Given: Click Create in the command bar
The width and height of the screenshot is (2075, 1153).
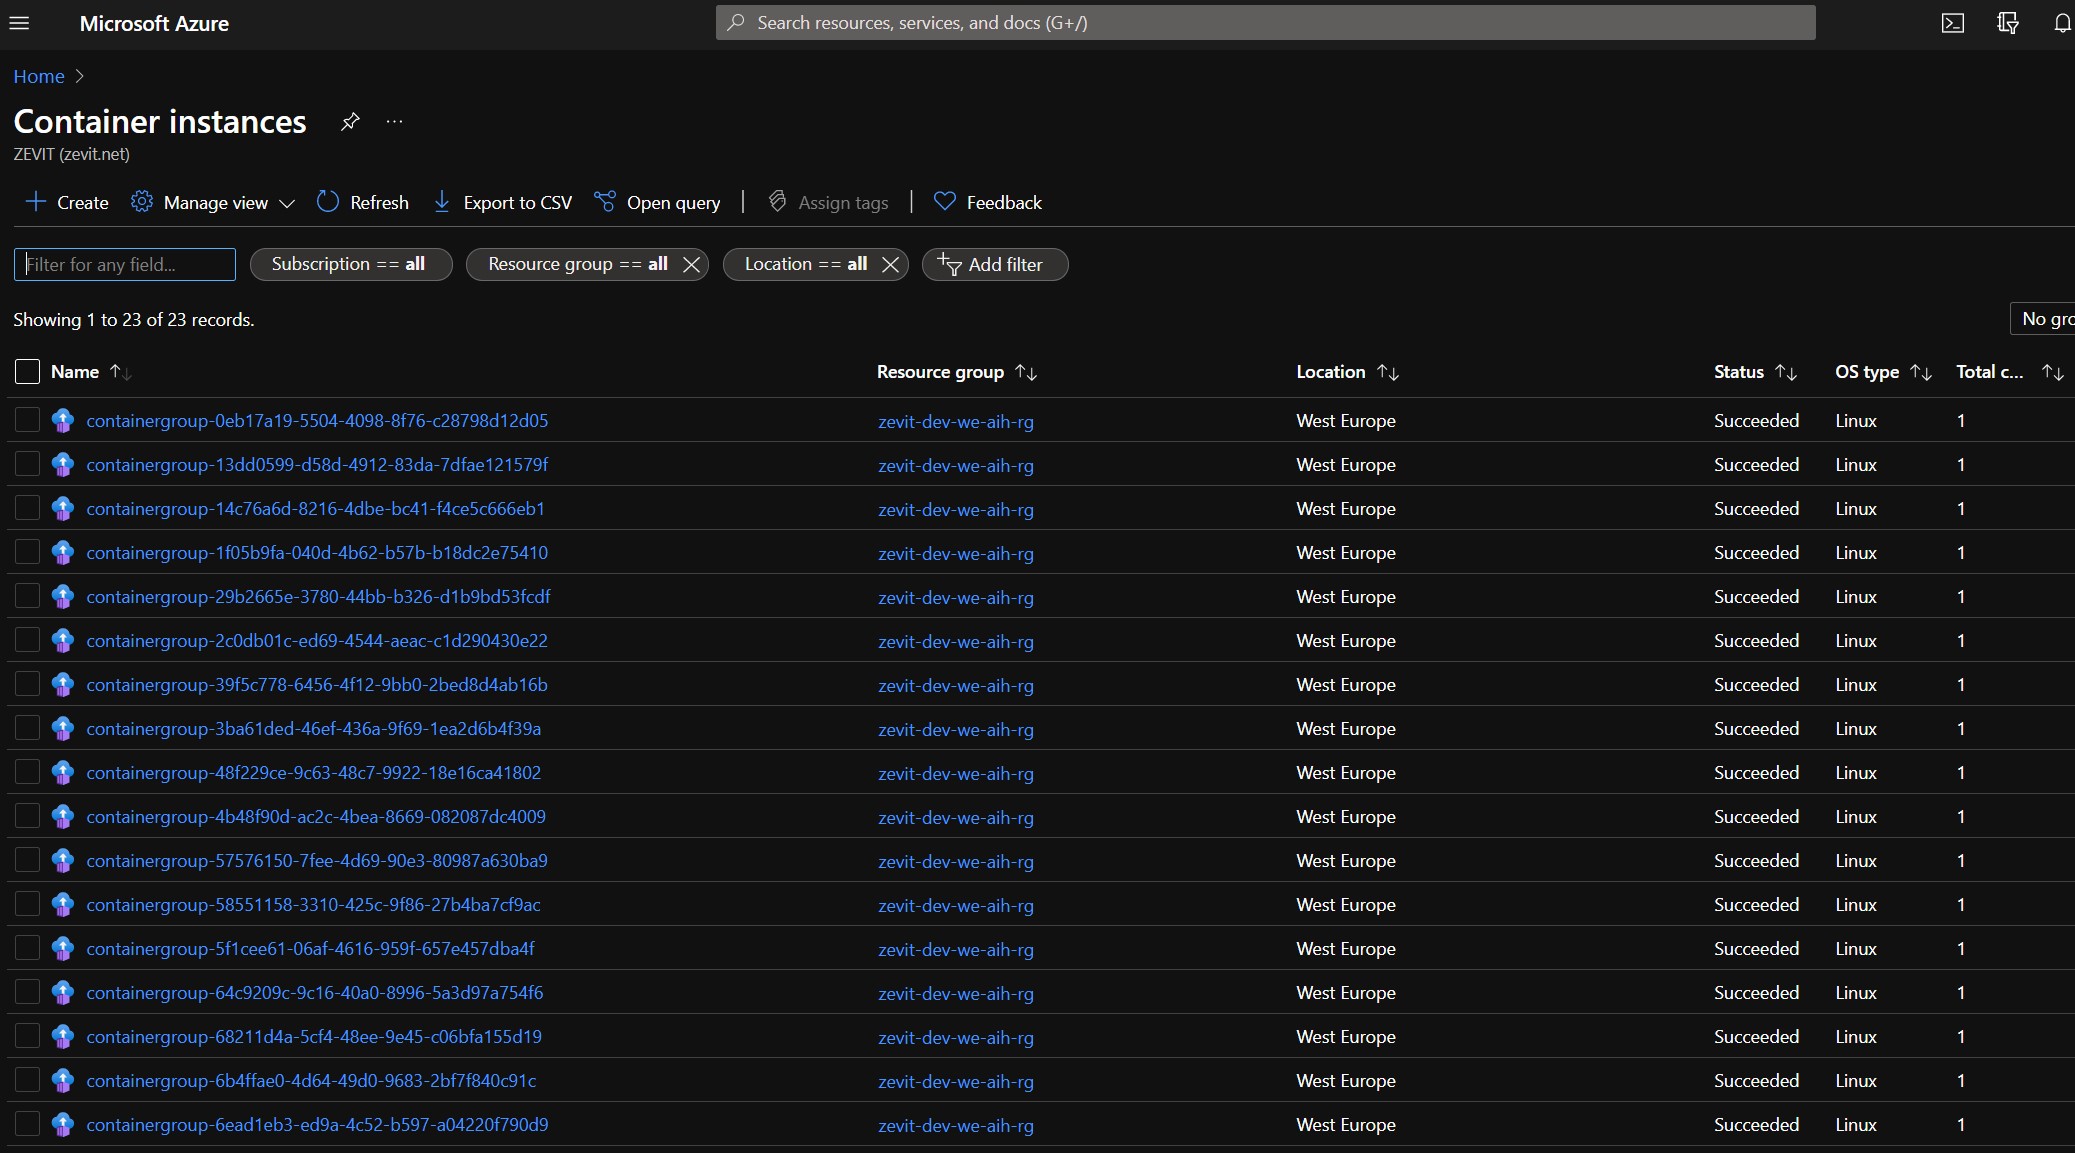Looking at the screenshot, I should [67, 203].
